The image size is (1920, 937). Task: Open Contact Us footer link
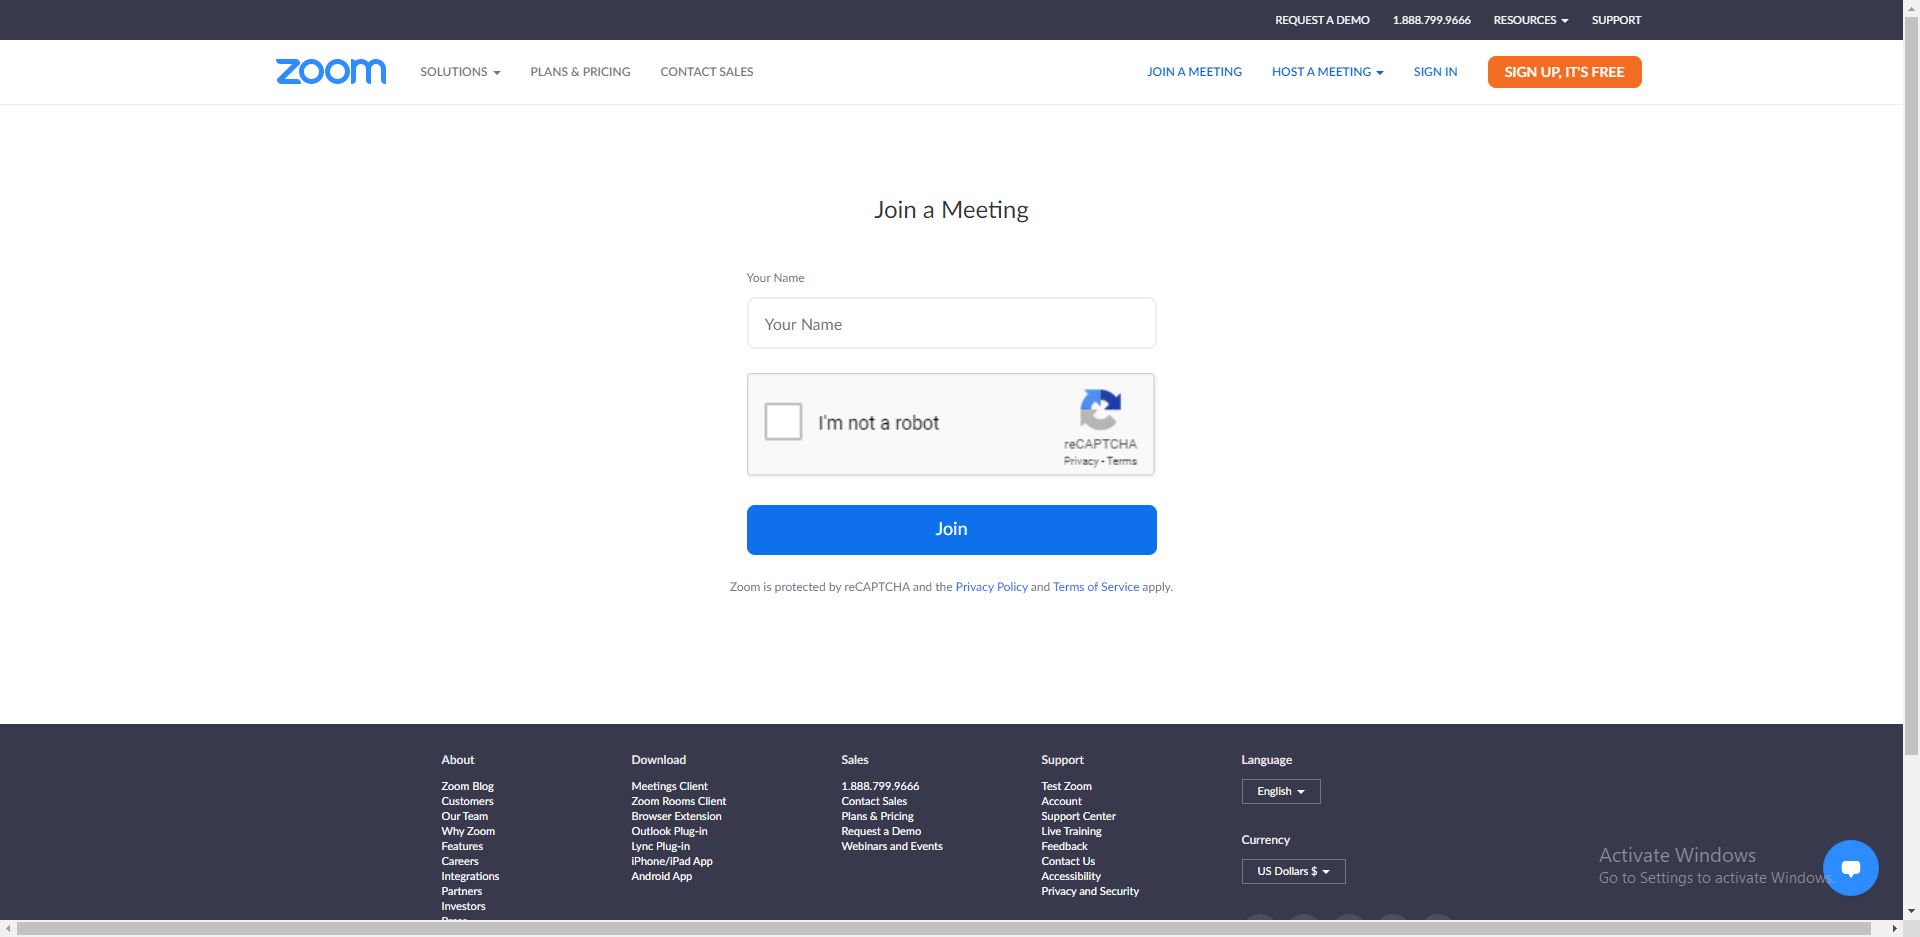(1069, 861)
